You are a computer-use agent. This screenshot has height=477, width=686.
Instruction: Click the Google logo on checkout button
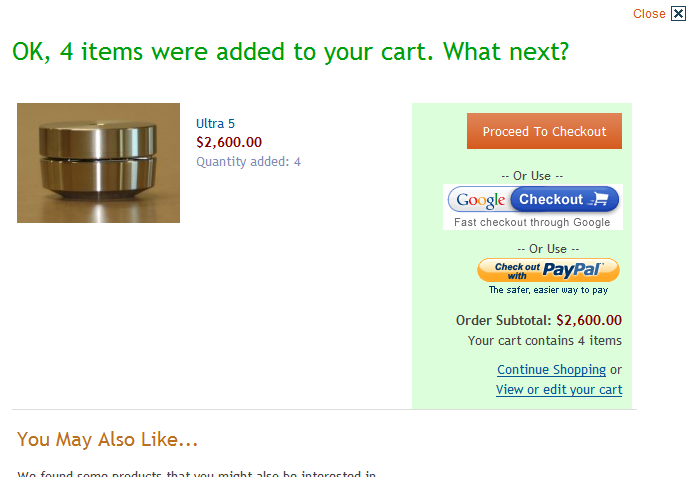(x=480, y=200)
